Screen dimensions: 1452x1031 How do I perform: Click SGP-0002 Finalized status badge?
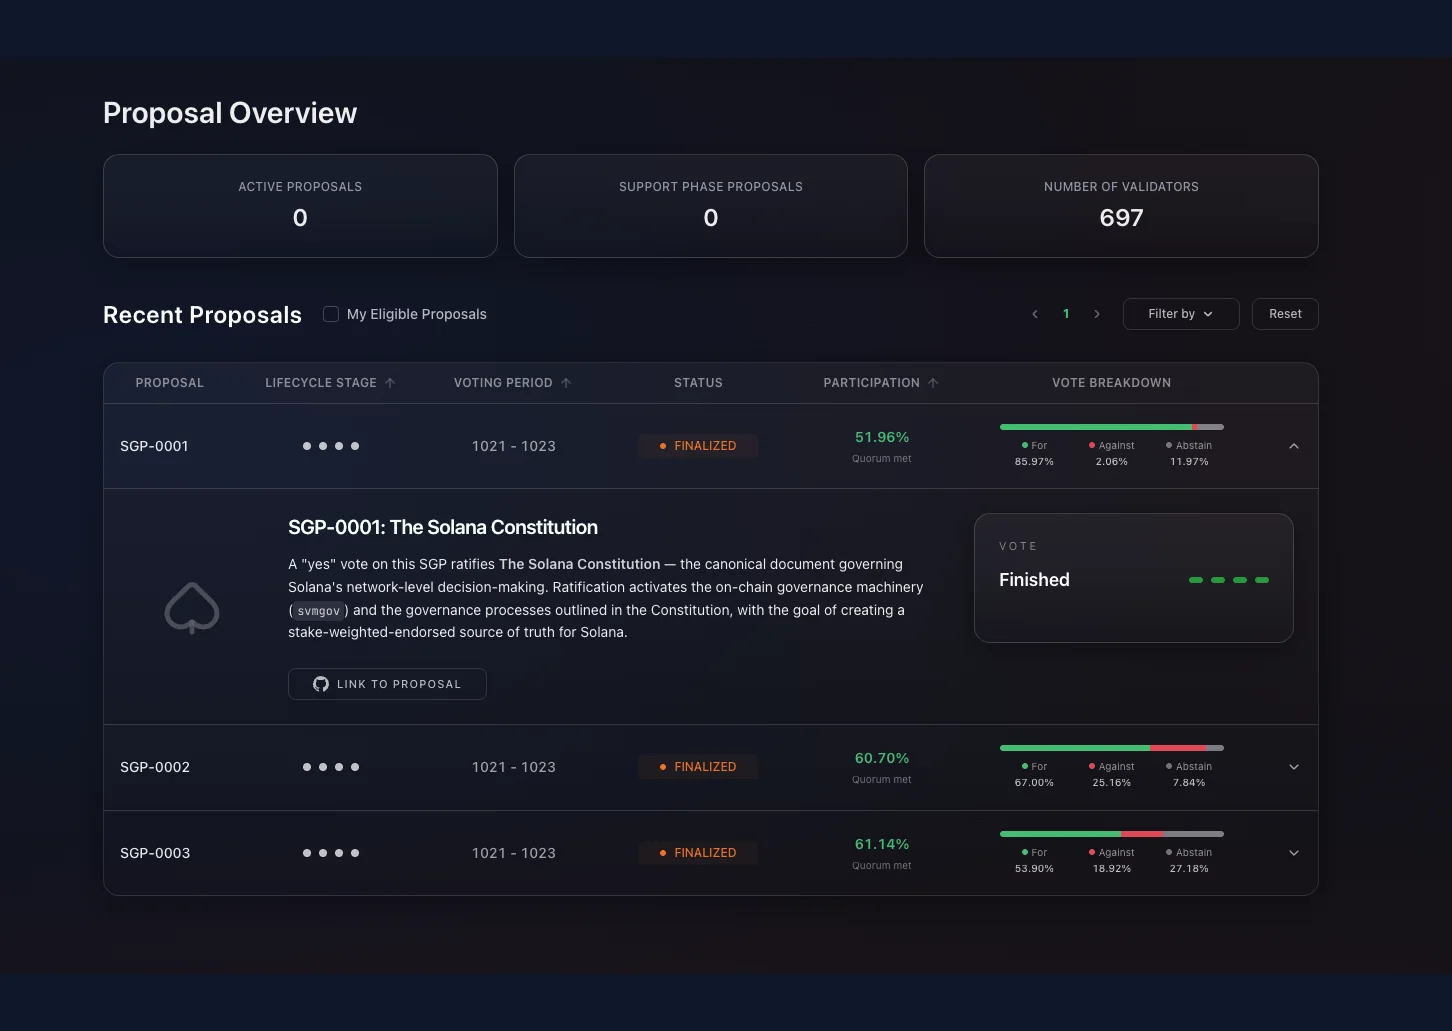pos(698,767)
